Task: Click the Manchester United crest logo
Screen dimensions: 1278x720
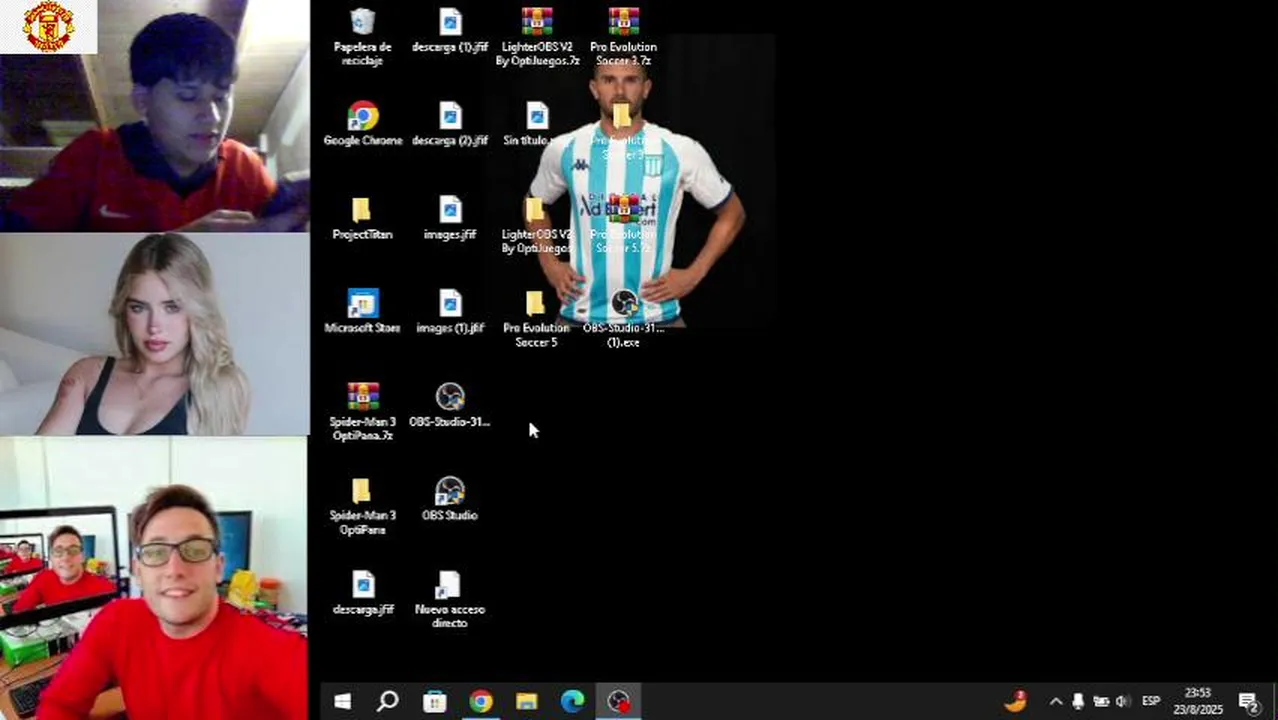Action: (x=48, y=27)
